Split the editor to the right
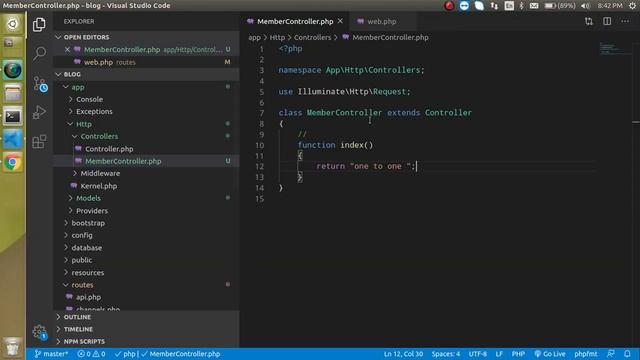 pyautogui.click(x=607, y=21)
